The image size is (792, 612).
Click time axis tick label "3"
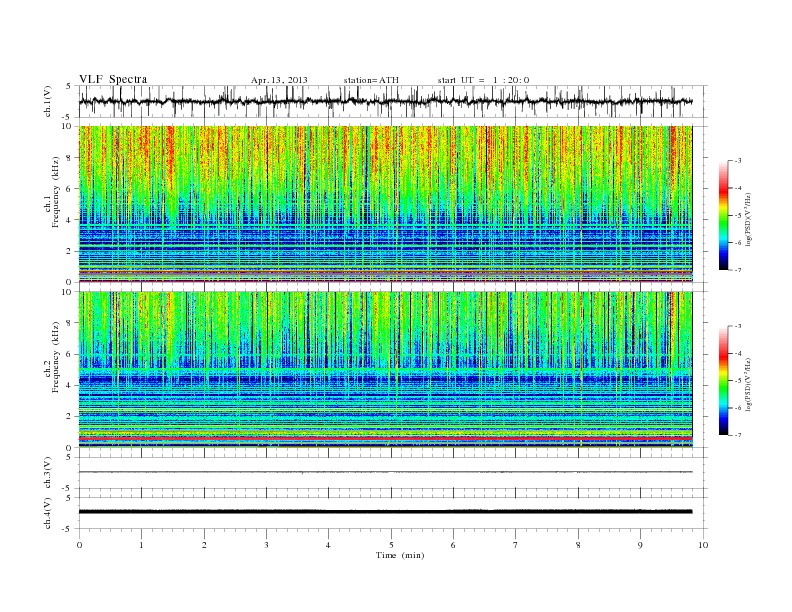click(266, 545)
